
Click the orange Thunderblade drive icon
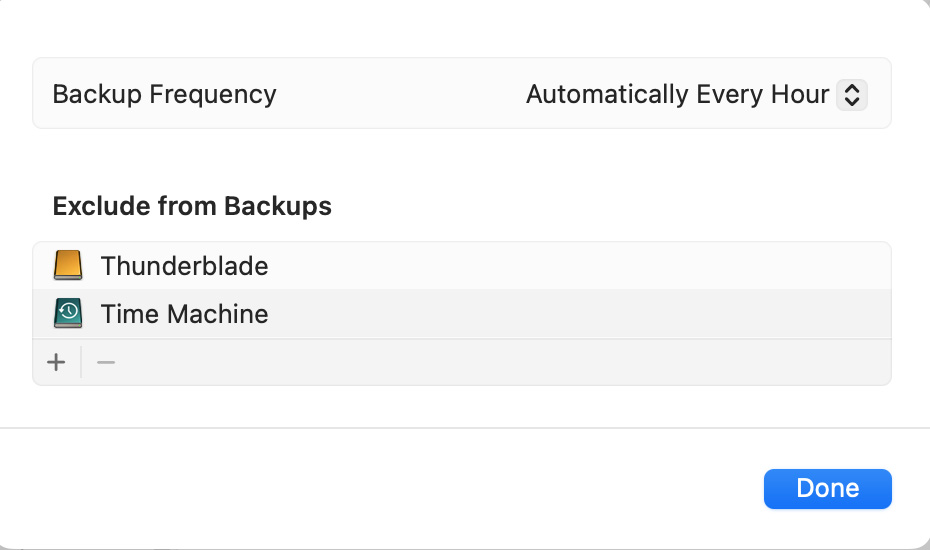click(x=68, y=266)
